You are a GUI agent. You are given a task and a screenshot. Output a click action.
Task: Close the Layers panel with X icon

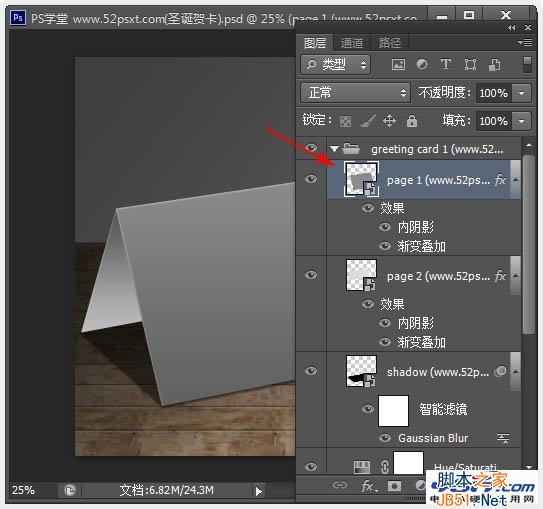[528, 27]
